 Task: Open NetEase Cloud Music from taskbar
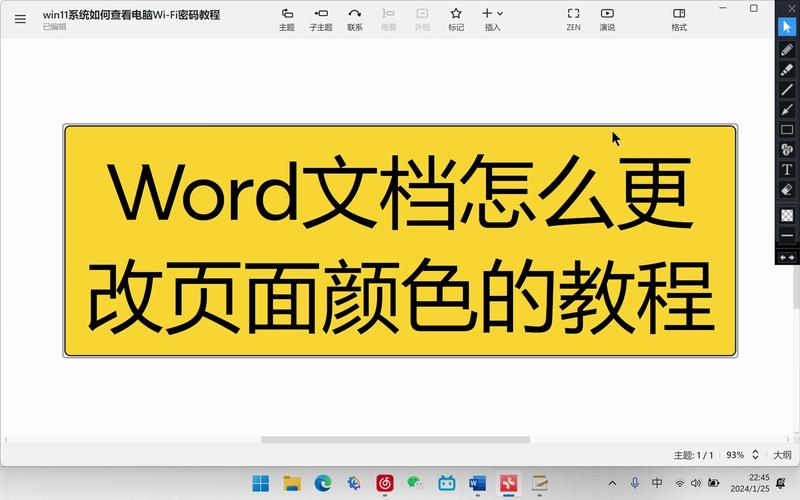click(x=385, y=483)
